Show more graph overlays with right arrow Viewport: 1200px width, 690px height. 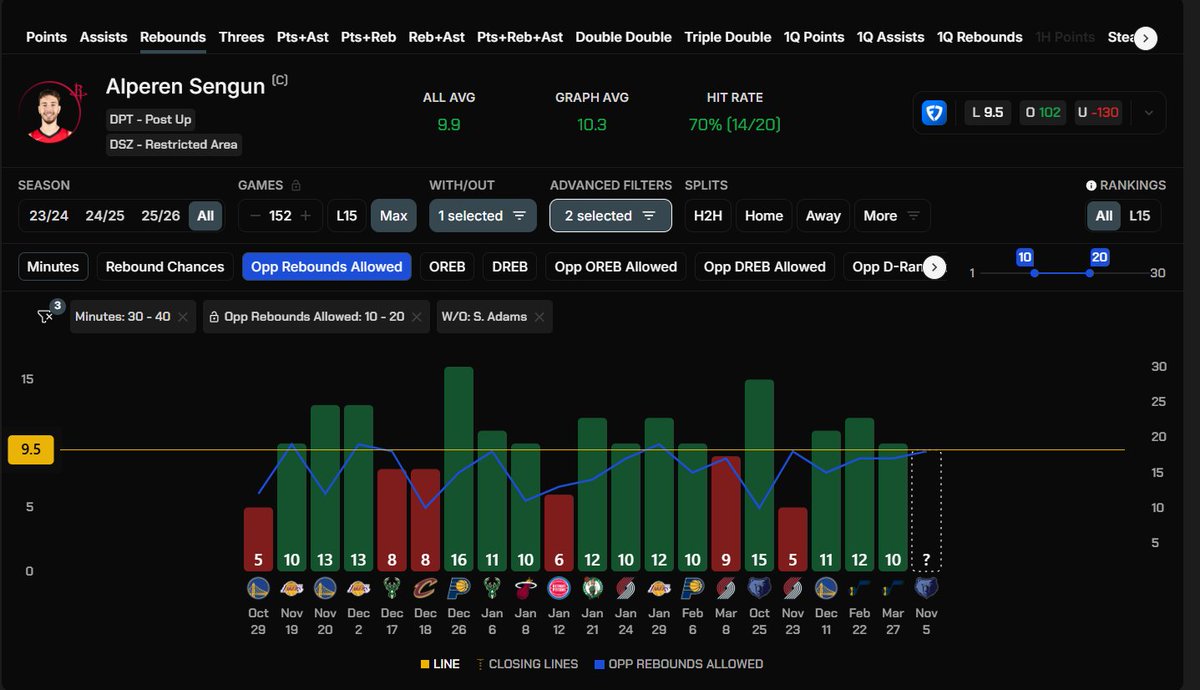[x=934, y=267]
